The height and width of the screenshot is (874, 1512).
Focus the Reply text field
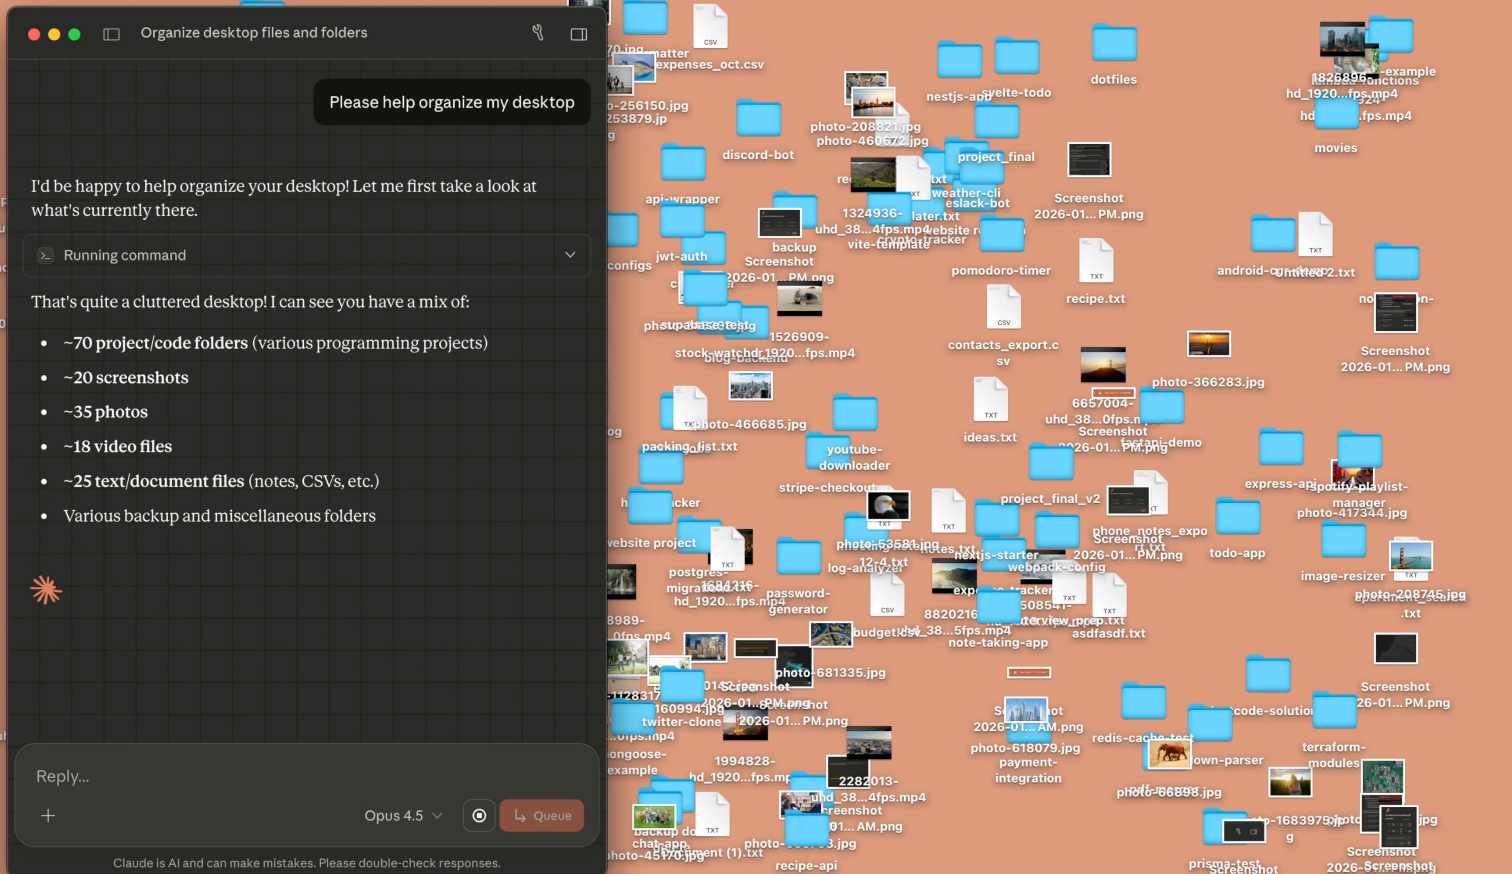point(300,776)
